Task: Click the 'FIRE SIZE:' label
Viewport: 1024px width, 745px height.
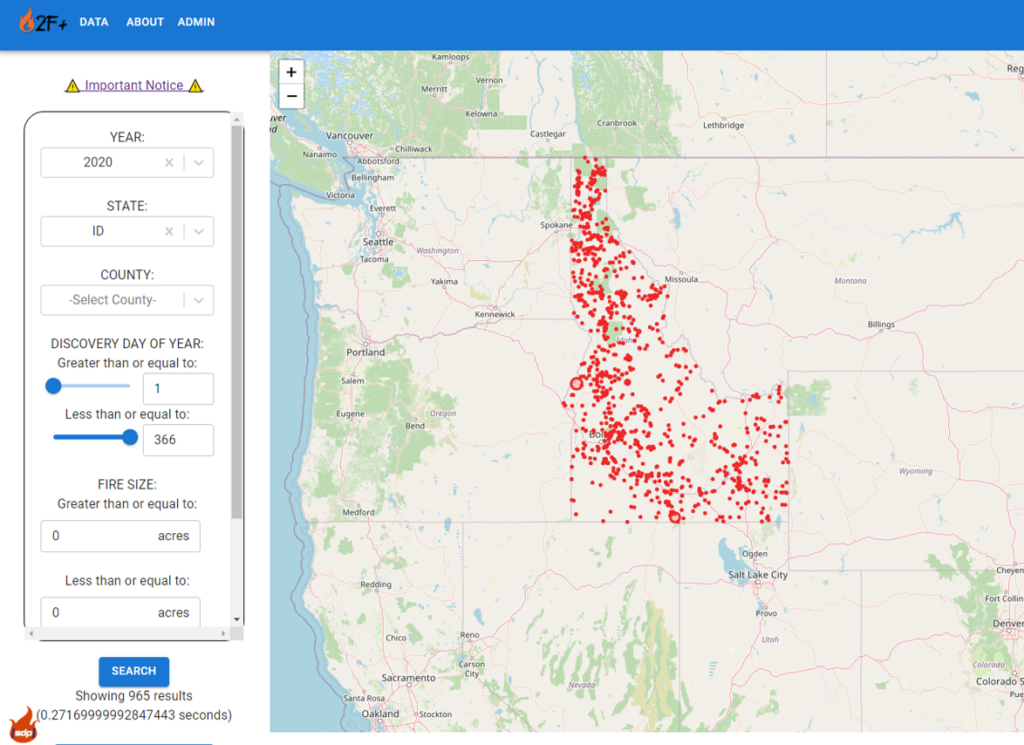Action: (x=127, y=484)
